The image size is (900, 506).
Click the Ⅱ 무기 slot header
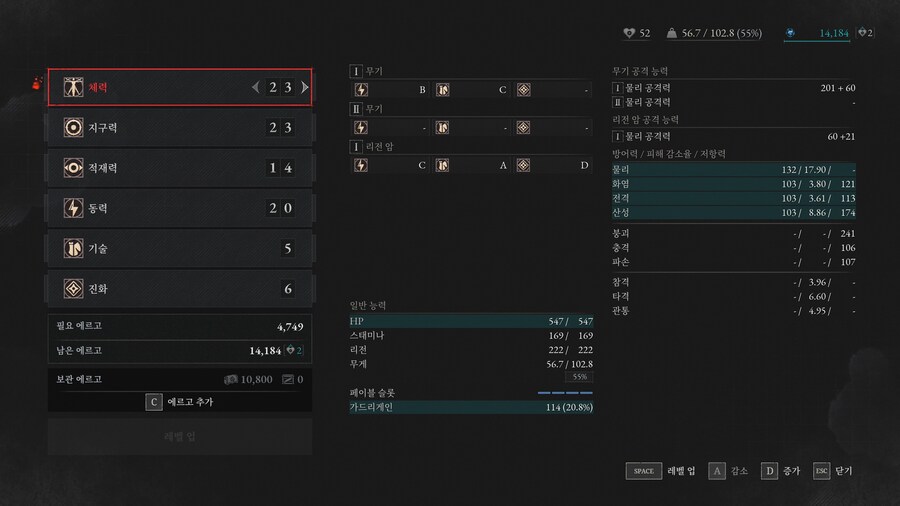tap(366, 108)
